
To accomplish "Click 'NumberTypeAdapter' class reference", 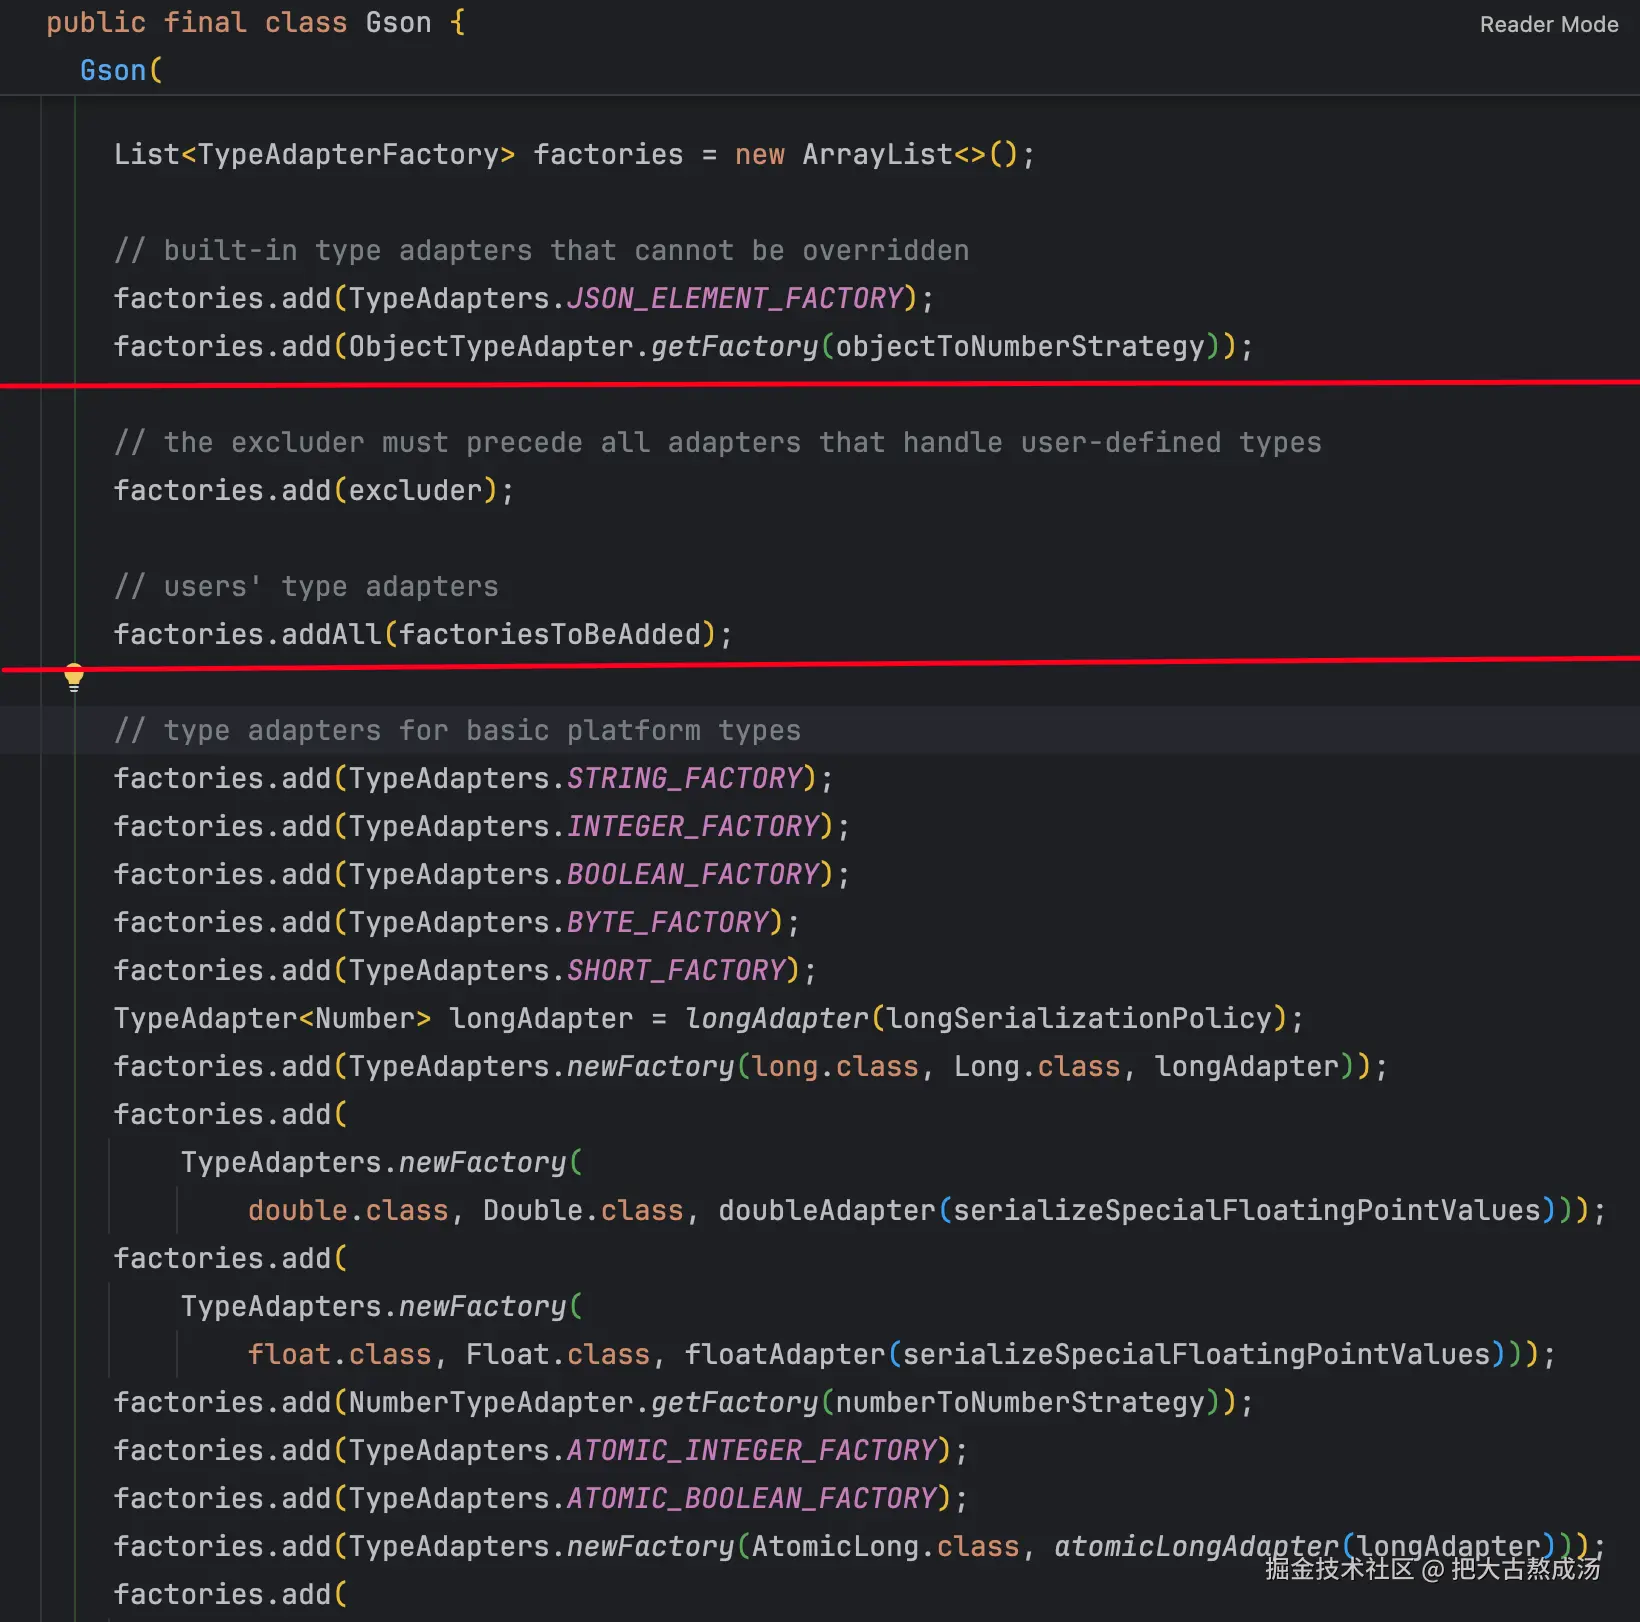I will [491, 1403].
